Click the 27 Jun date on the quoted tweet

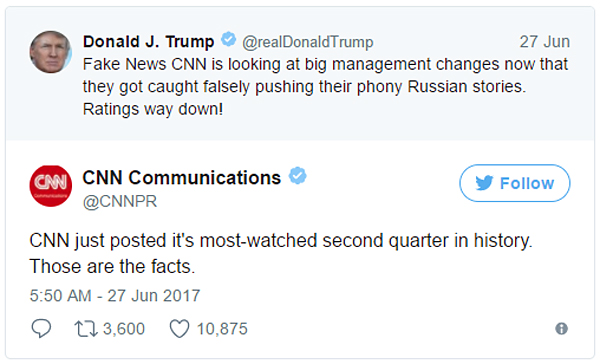point(545,41)
